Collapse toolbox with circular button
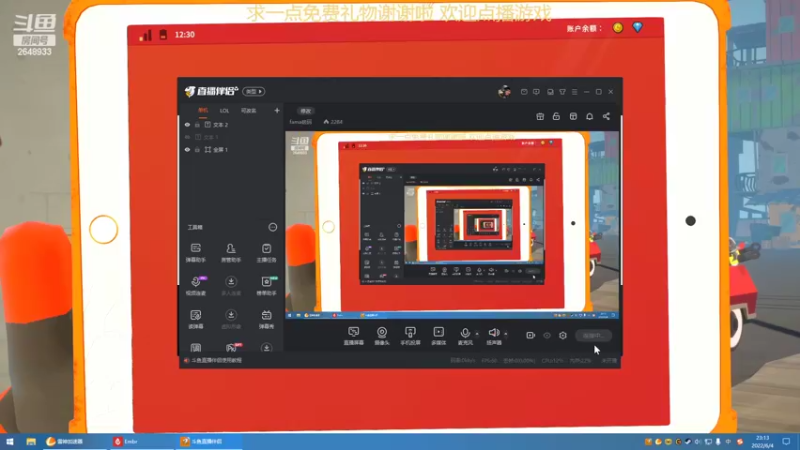This screenshot has height=450, width=800. pos(272,227)
